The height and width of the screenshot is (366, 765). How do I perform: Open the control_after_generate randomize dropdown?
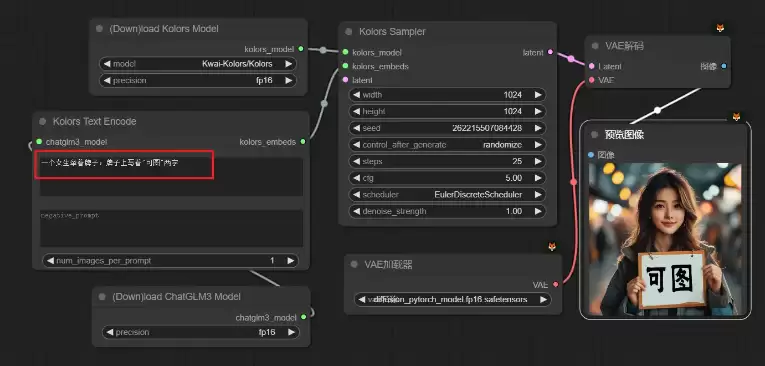[447, 145]
